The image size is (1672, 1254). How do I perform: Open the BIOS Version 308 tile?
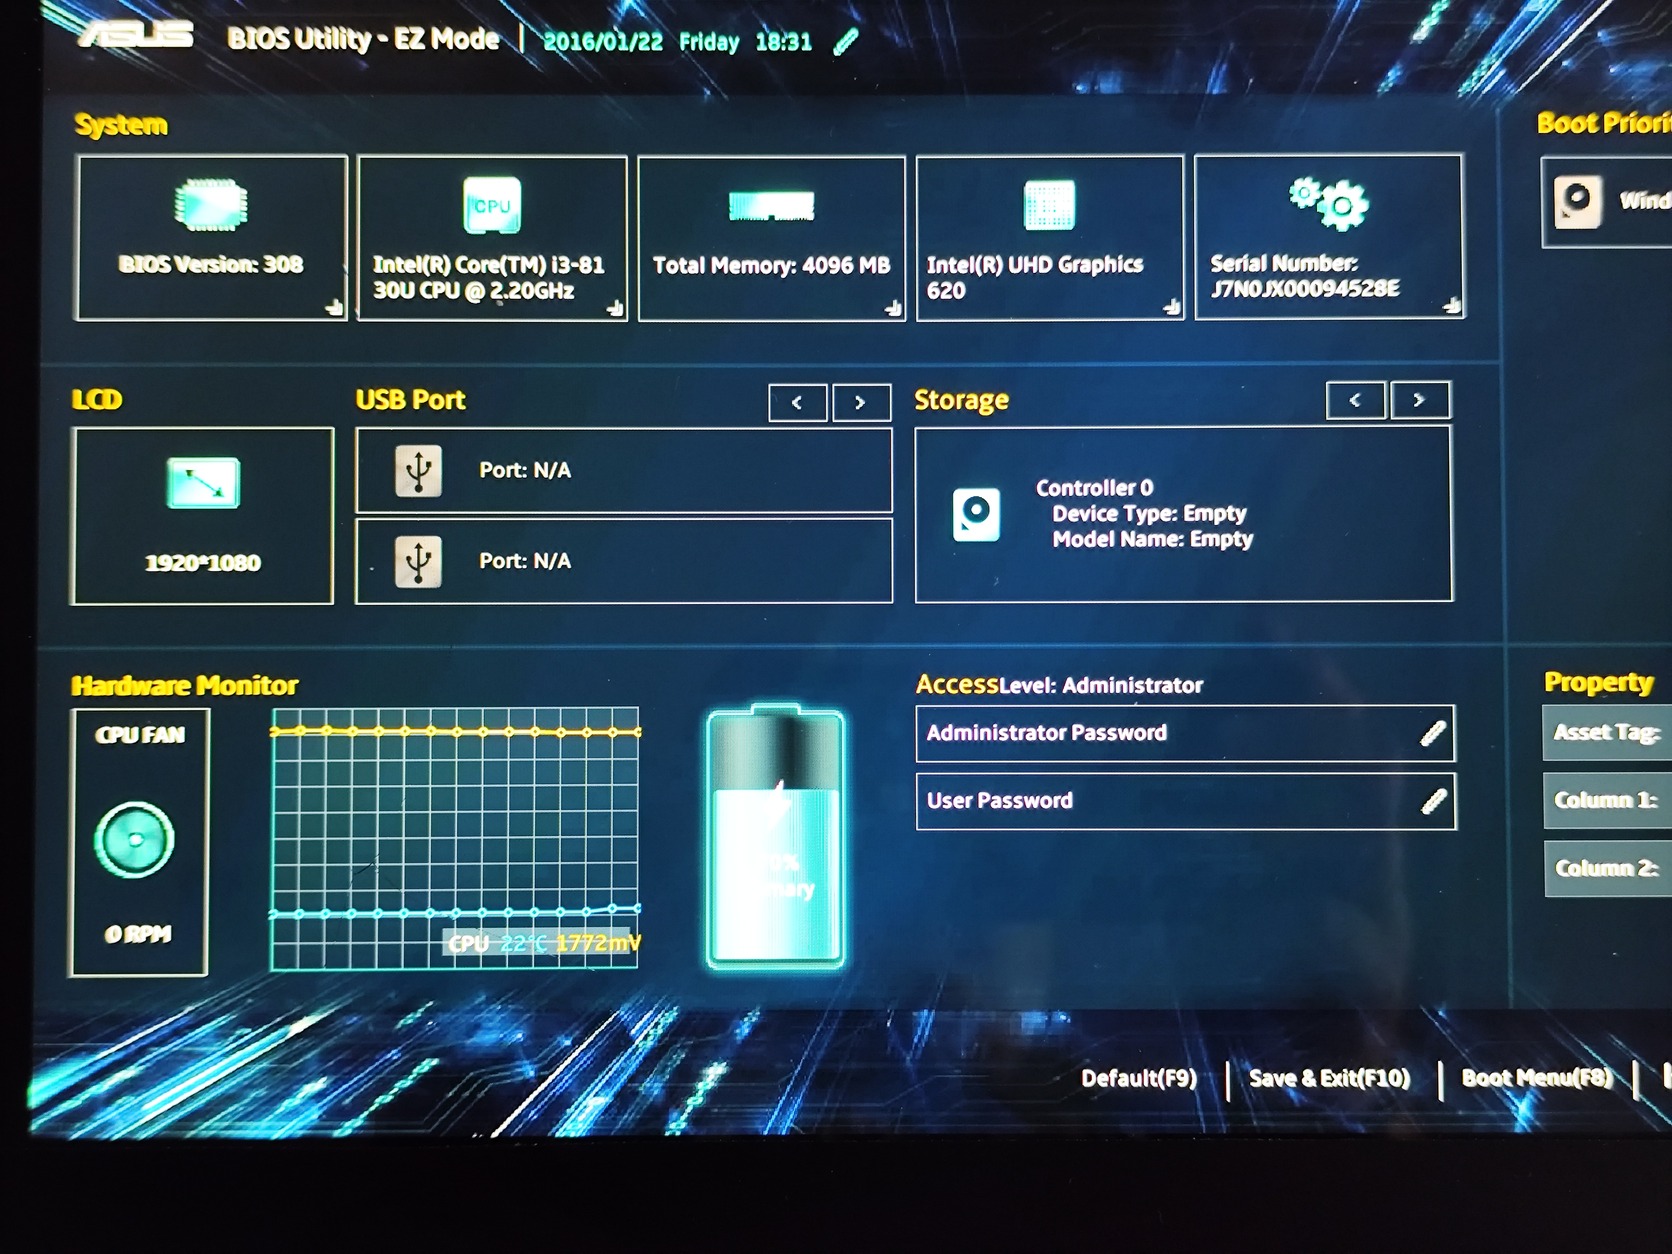tap(211, 238)
